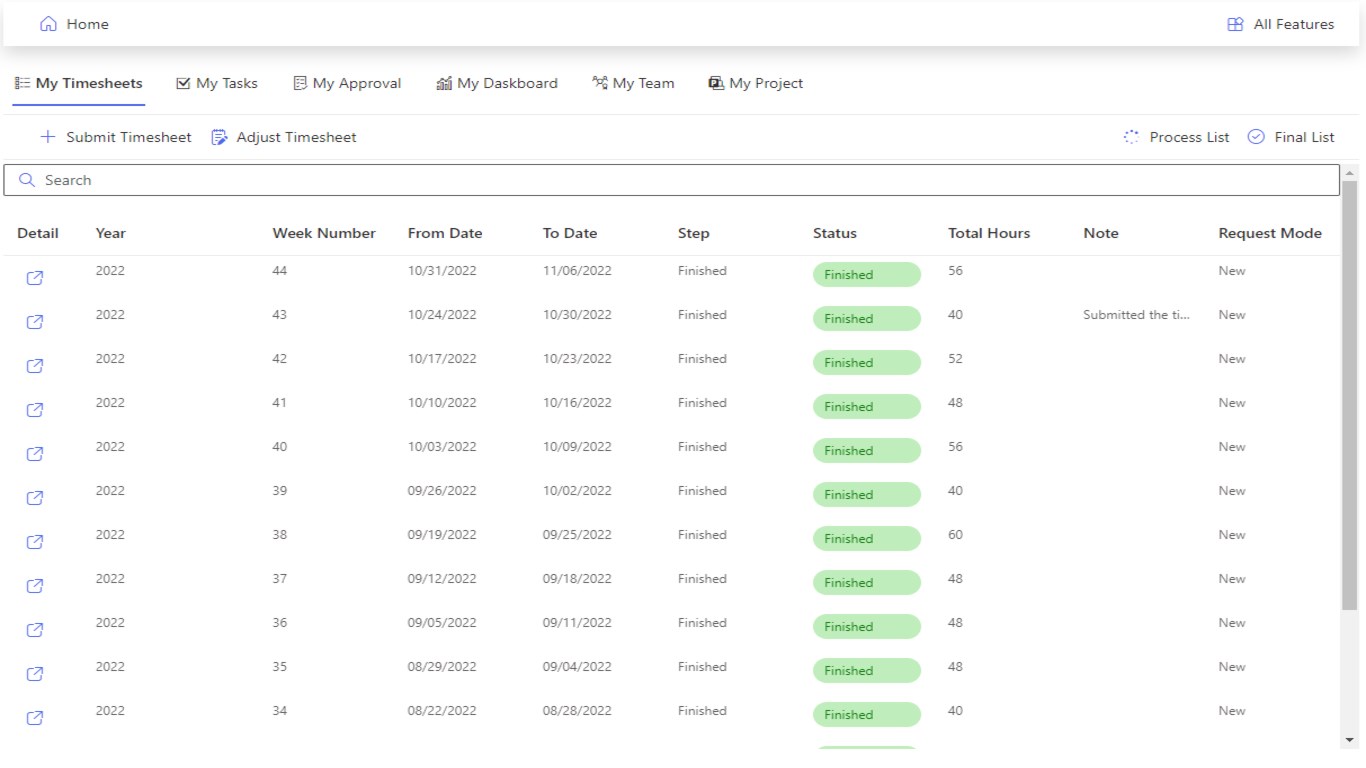
Task: Switch to the My Tasks tab
Action: click(x=217, y=84)
